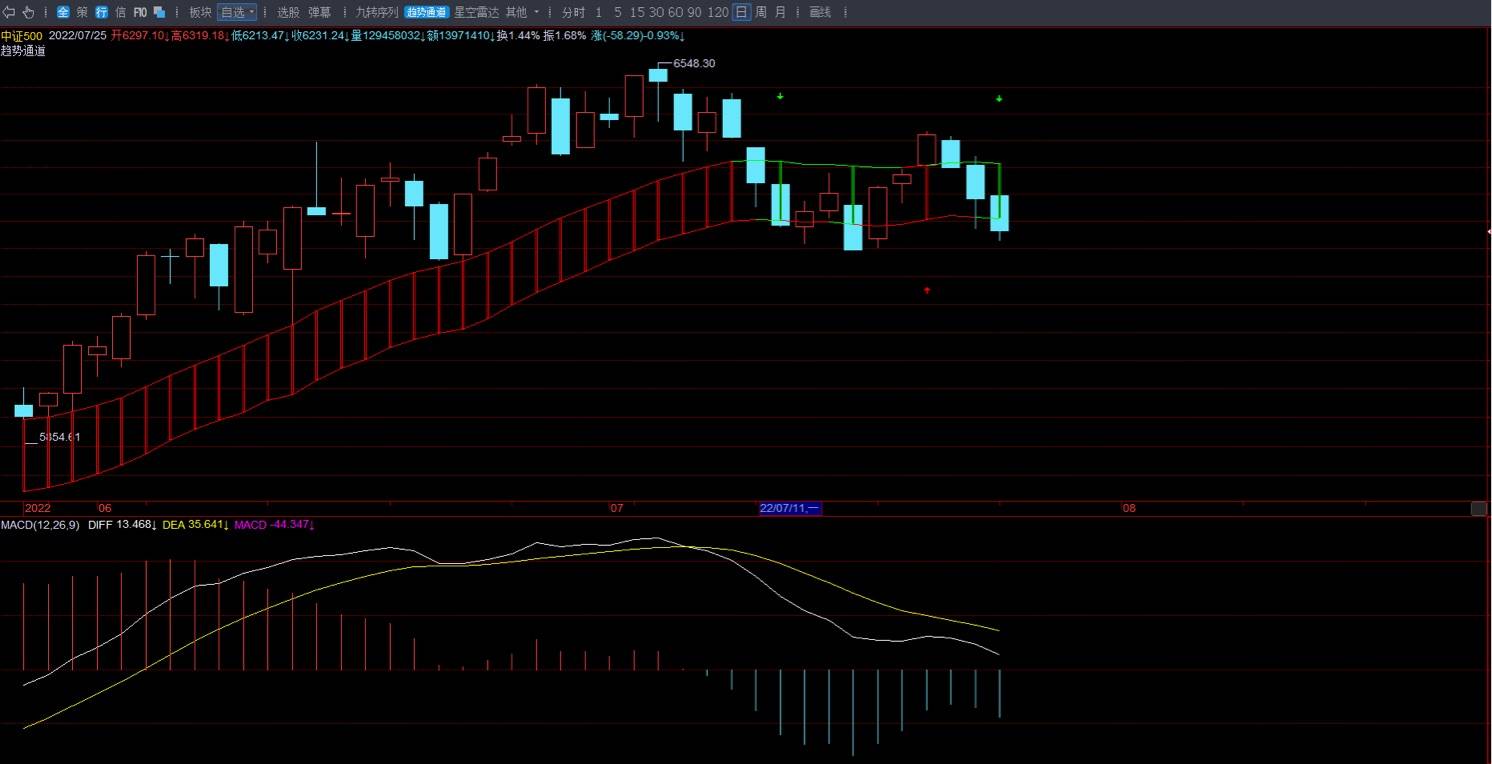
Task: Click the 07 month axis label
Action: tap(617, 508)
